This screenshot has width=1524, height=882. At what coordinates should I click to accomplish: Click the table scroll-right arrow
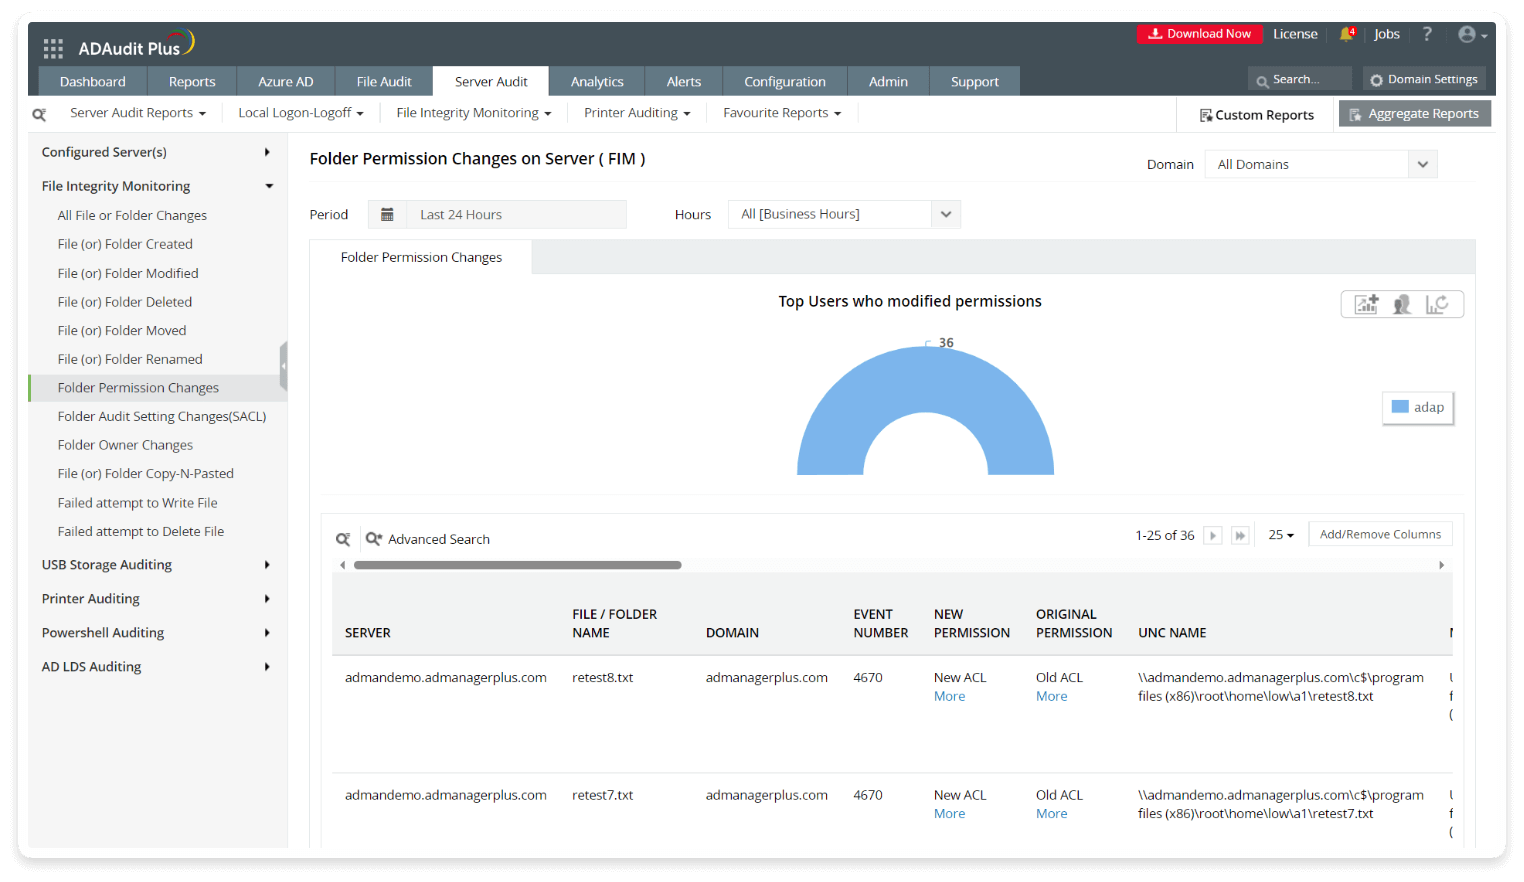(x=1441, y=566)
